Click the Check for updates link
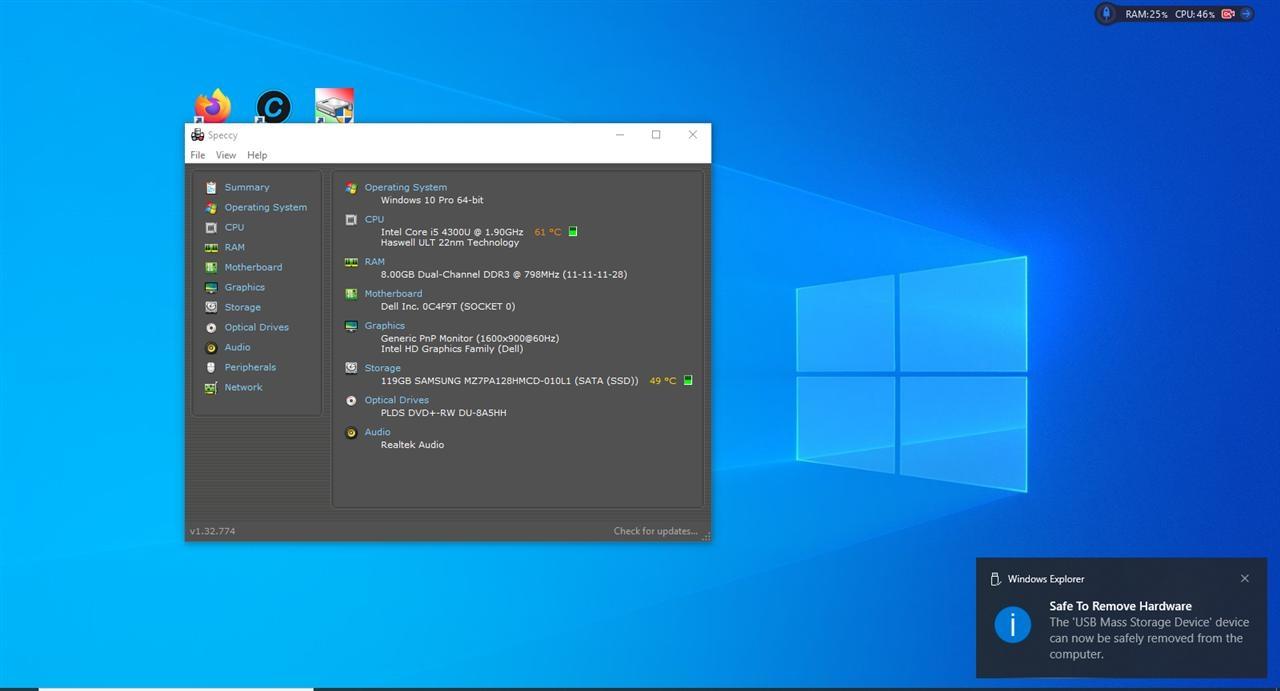1280x691 pixels. pos(655,531)
